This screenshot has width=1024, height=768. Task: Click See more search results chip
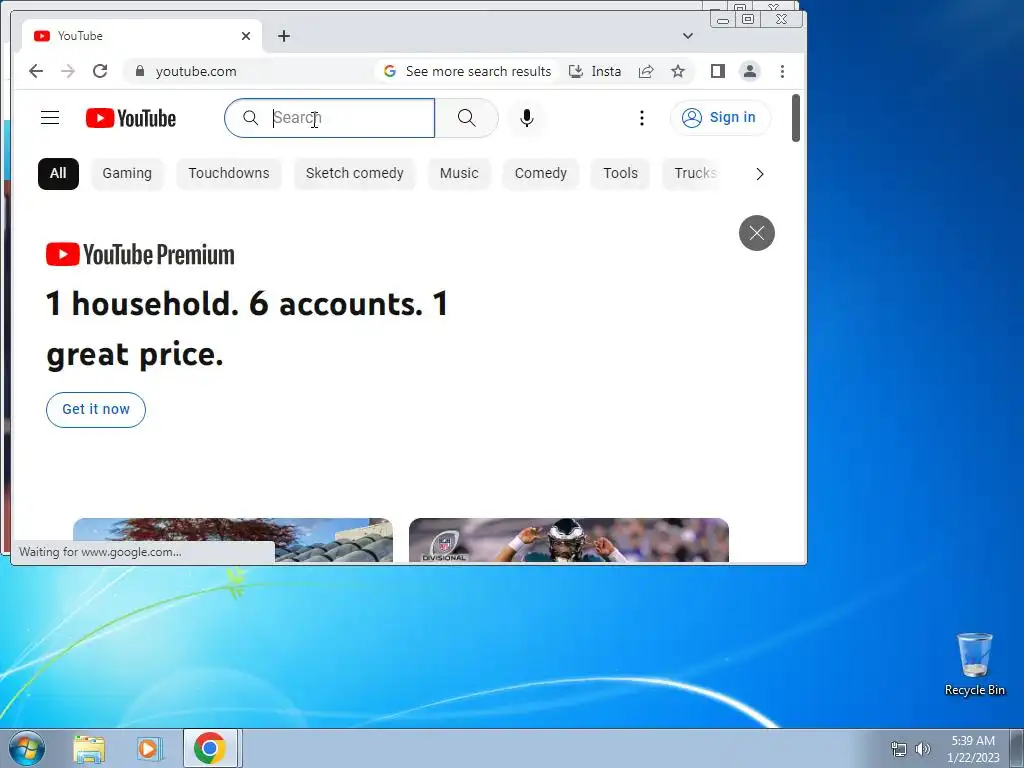point(468,71)
